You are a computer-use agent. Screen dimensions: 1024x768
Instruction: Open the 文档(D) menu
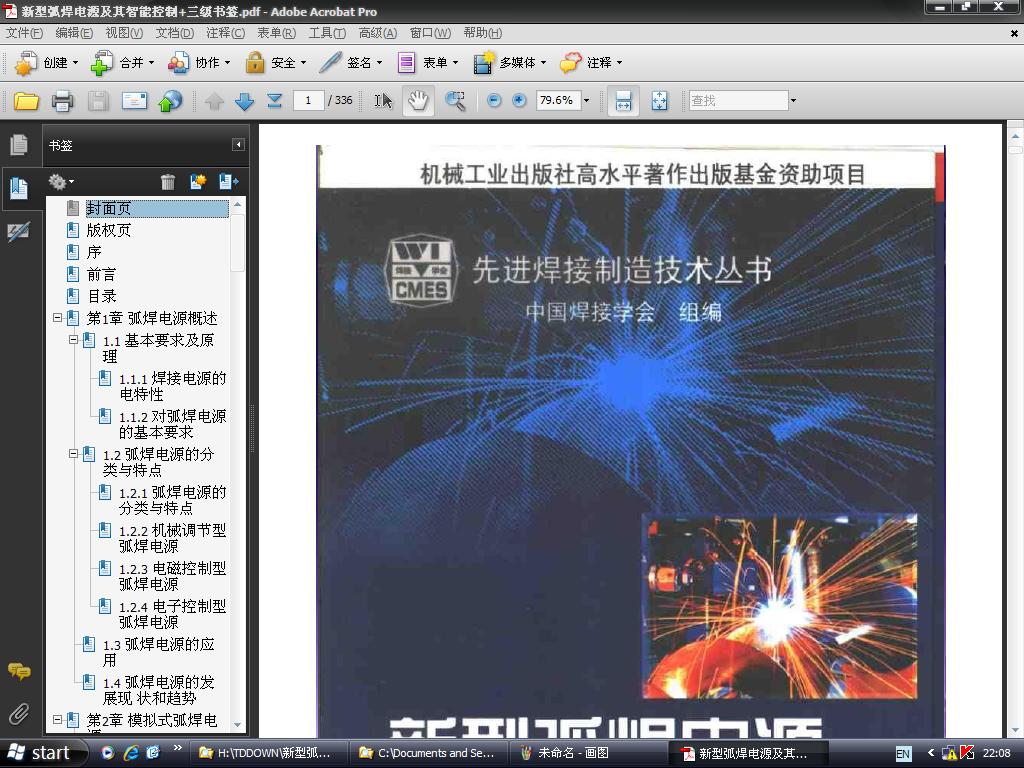click(174, 33)
